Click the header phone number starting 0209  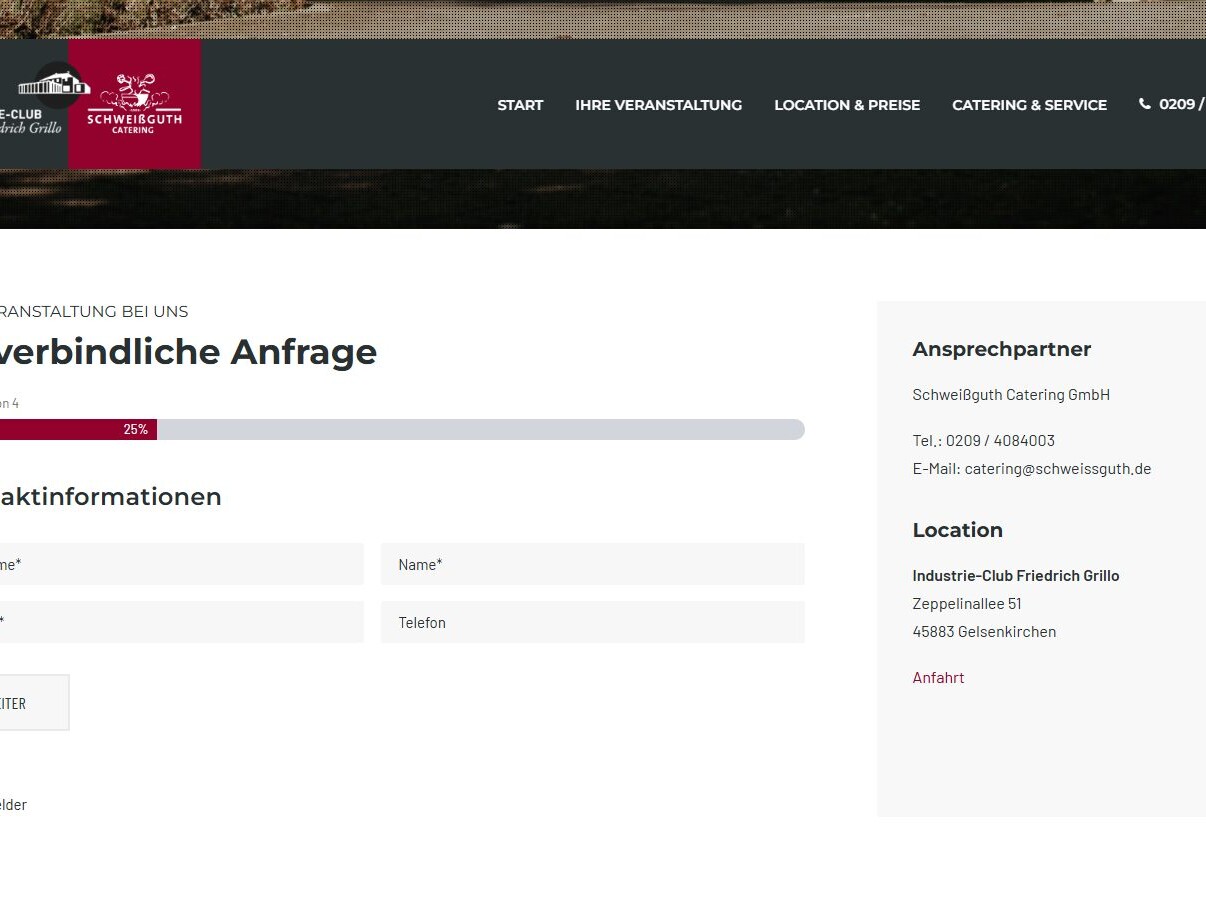click(1182, 104)
